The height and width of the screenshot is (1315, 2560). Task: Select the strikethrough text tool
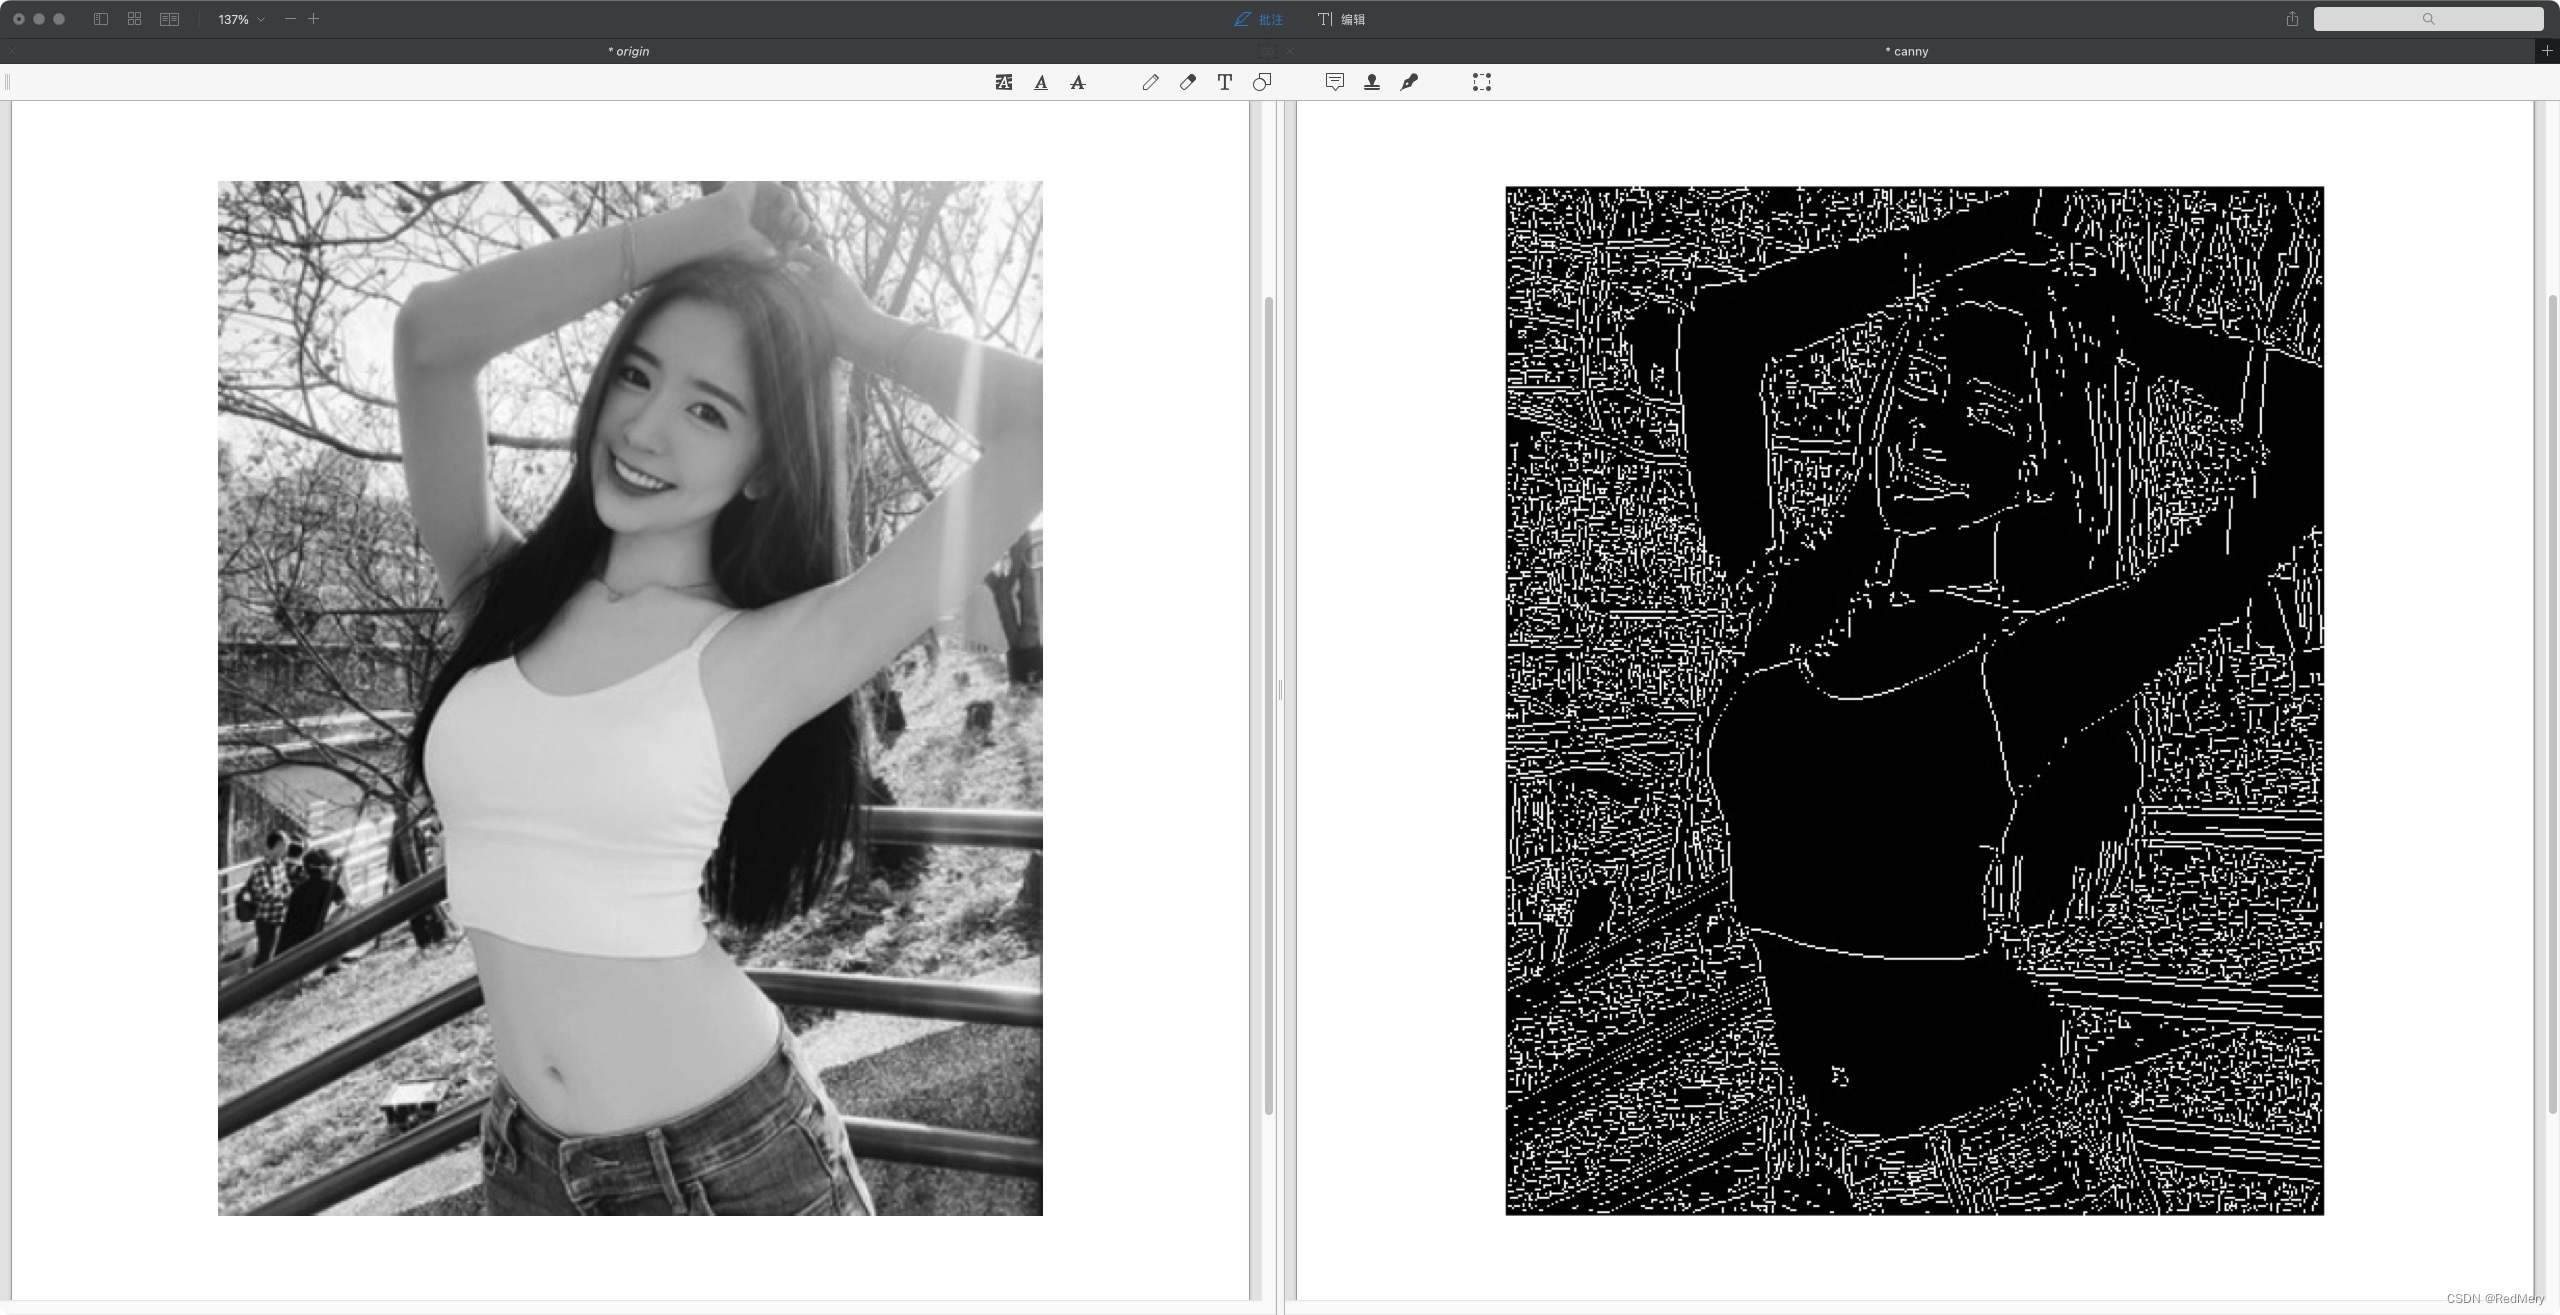[1078, 82]
